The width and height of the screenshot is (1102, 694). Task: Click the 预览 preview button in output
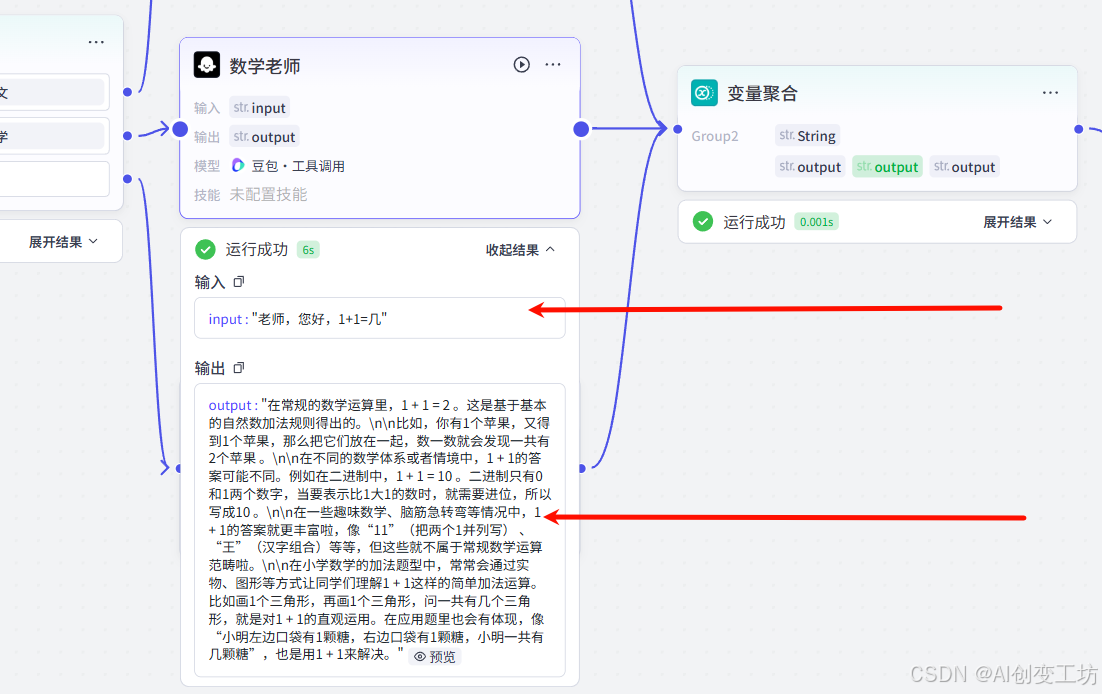[435, 657]
